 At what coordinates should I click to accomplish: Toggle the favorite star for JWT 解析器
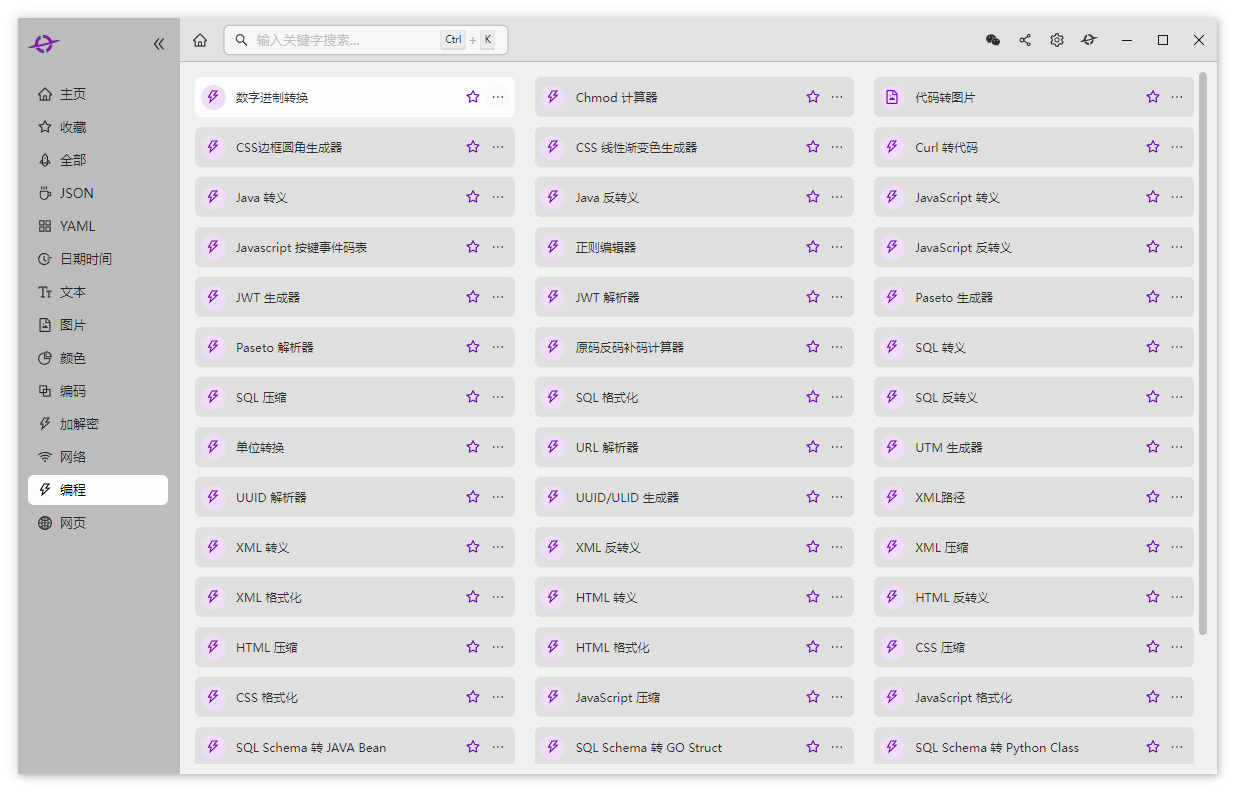click(813, 297)
